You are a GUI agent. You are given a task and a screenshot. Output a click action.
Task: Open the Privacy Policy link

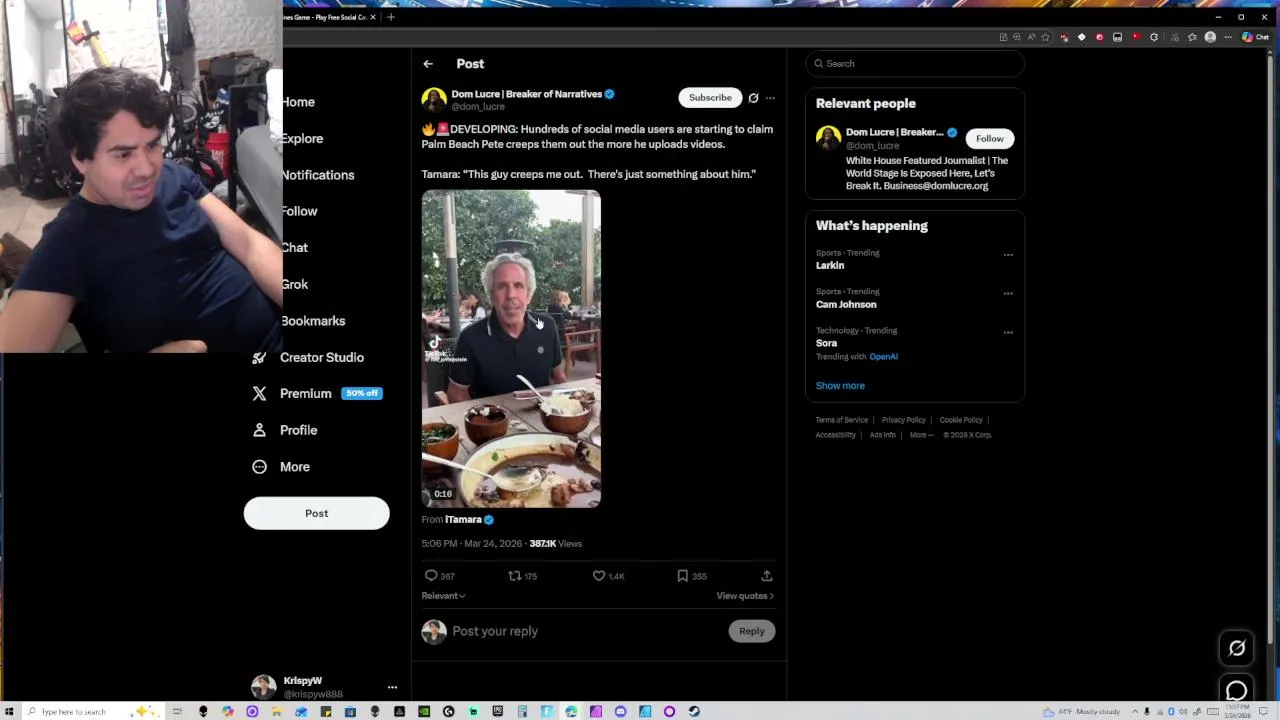(x=904, y=420)
